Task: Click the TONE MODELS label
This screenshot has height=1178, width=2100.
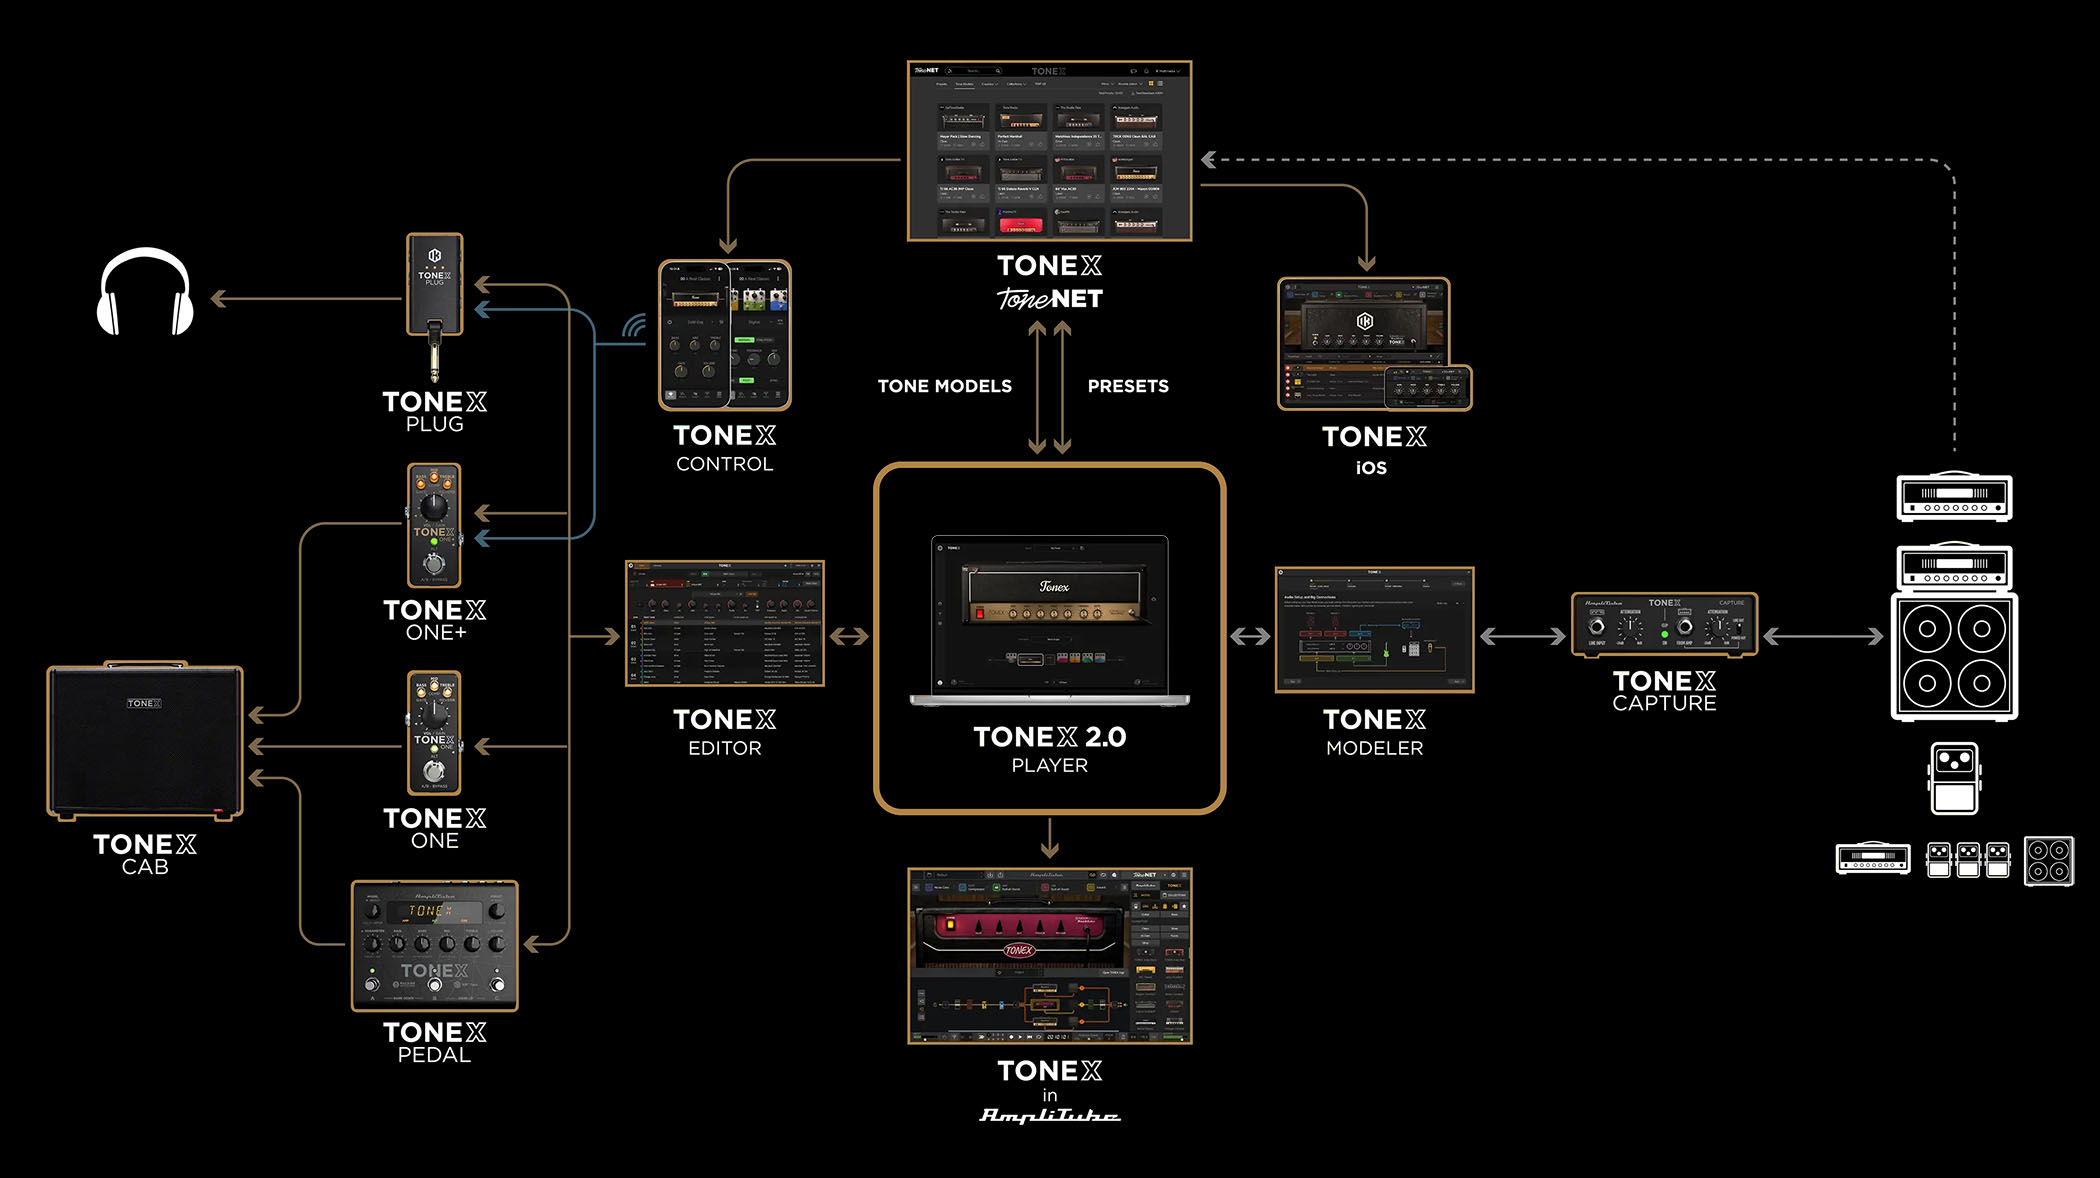Action: click(944, 386)
